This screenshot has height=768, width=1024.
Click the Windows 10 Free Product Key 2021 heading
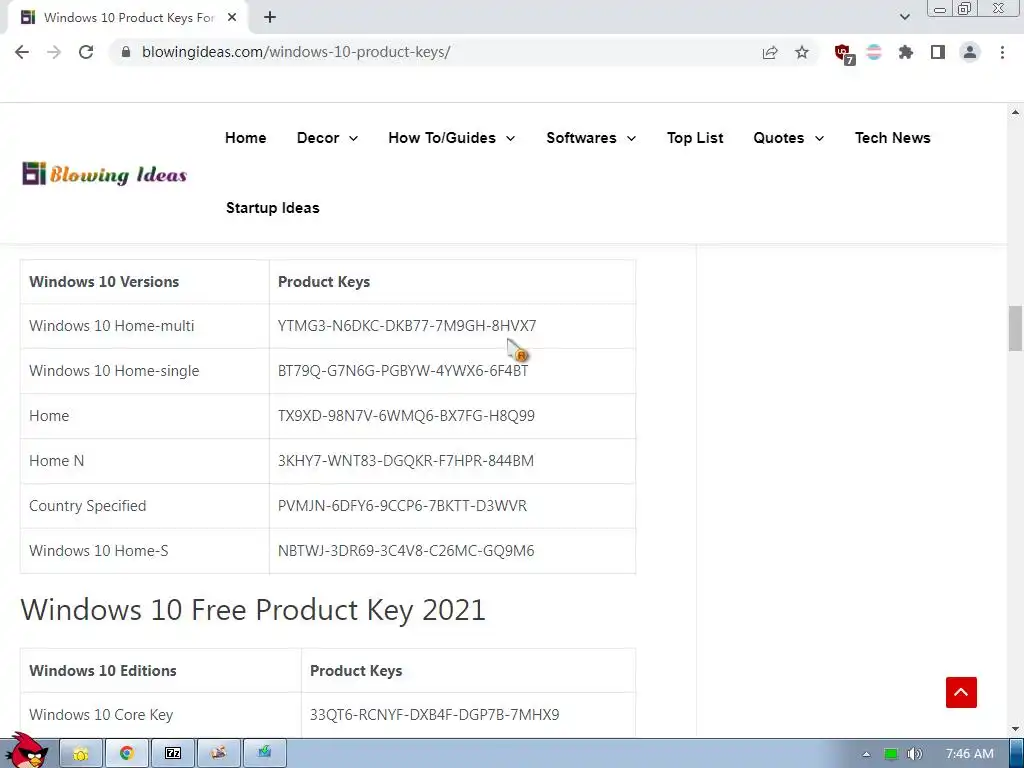coord(253,610)
